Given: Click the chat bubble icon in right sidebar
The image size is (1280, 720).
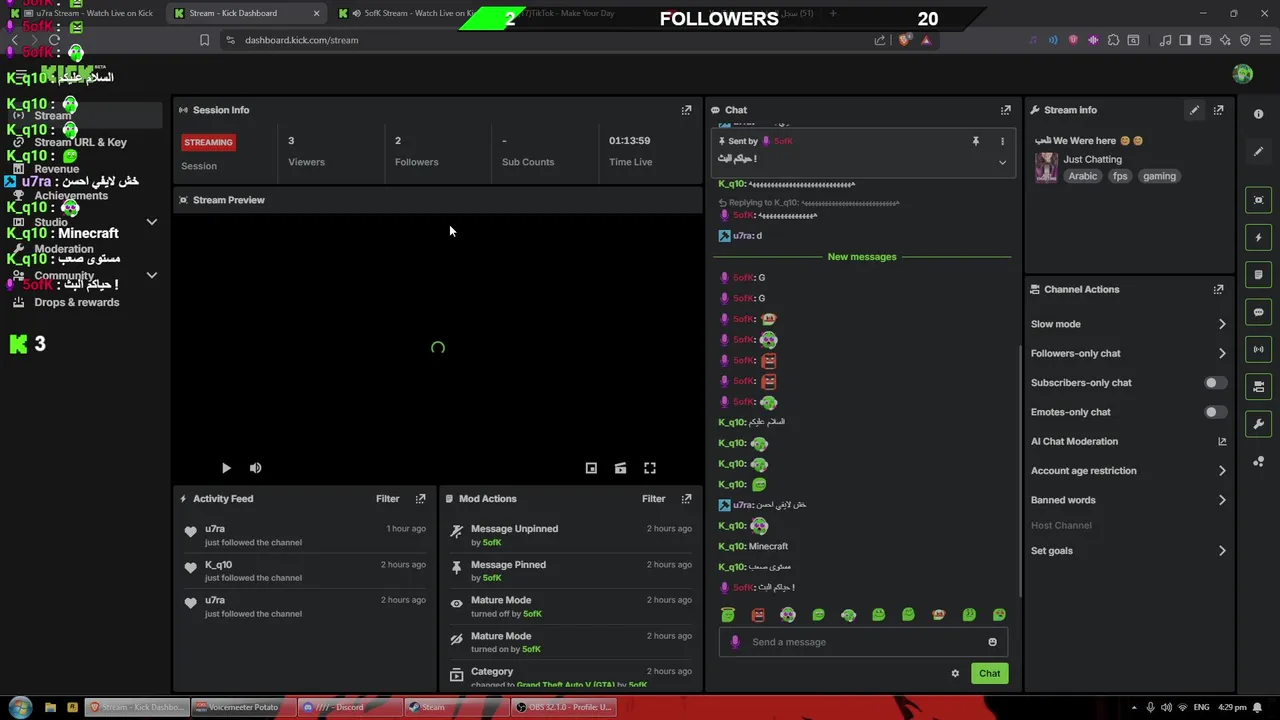Looking at the screenshot, I should 1258,312.
